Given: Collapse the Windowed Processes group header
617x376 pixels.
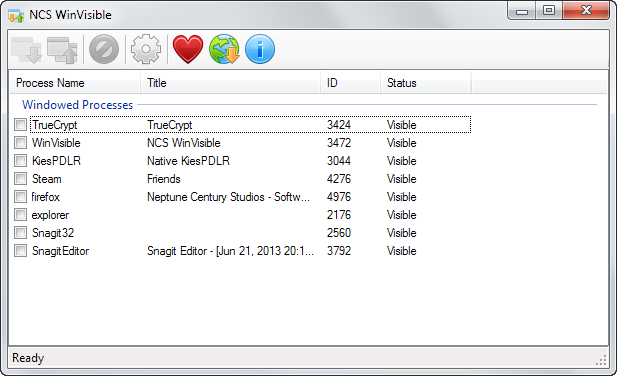Looking at the screenshot, I should point(78,105).
